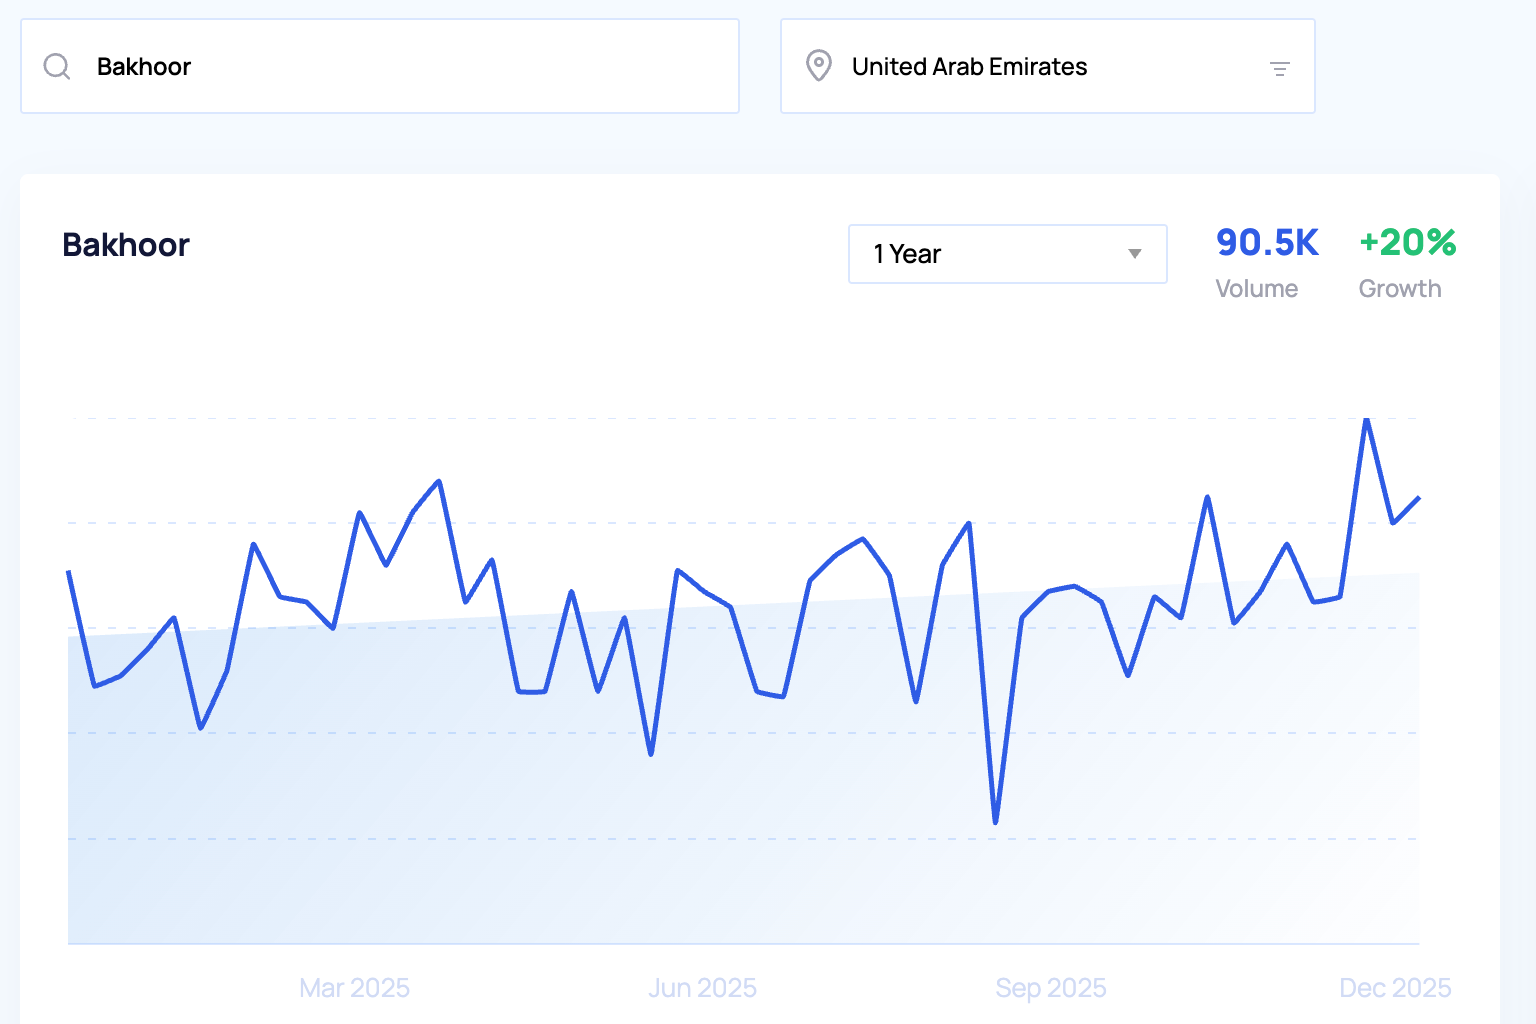1536x1024 pixels.
Task: Click the final data point of the trend line
Action: coord(1418,497)
